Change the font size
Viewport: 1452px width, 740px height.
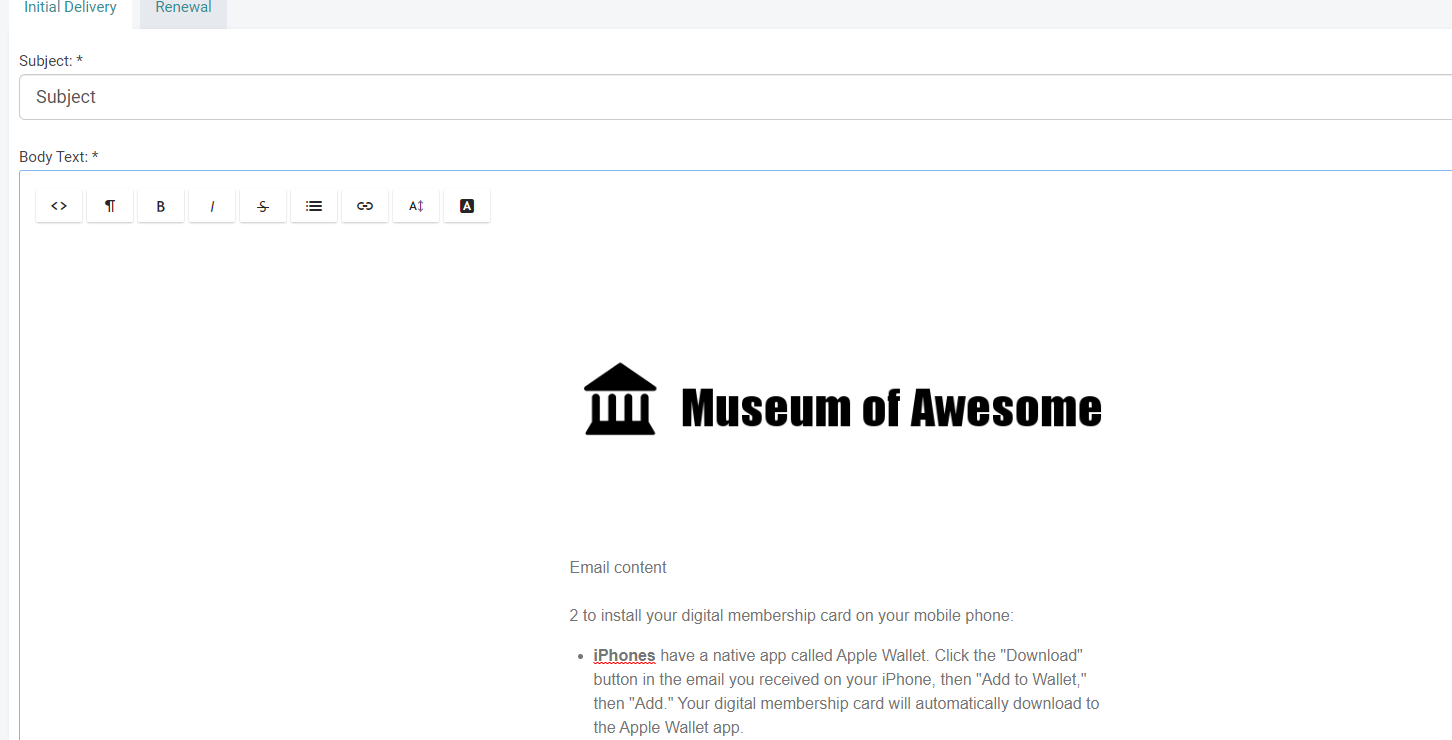click(x=416, y=206)
